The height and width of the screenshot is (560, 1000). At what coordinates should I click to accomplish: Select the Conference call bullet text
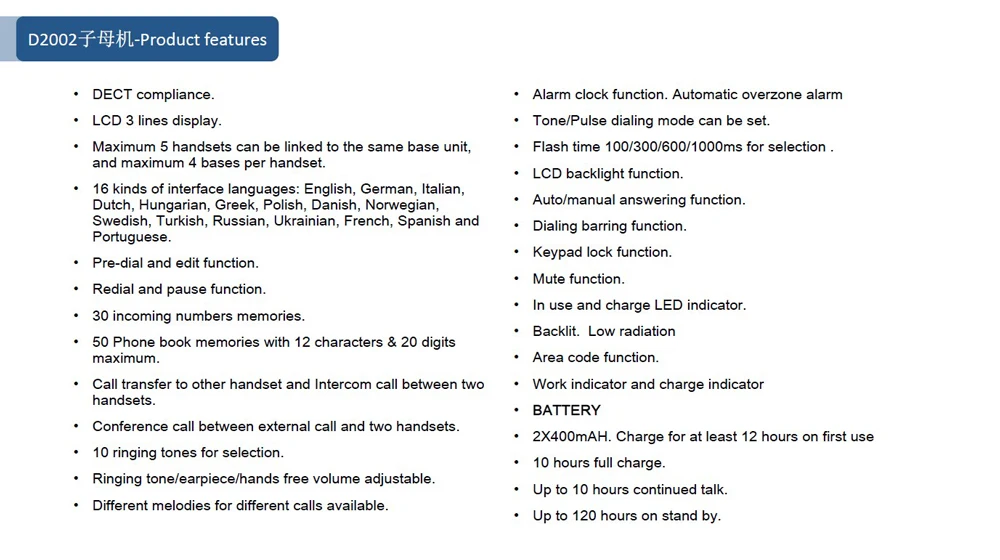pos(276,426)
